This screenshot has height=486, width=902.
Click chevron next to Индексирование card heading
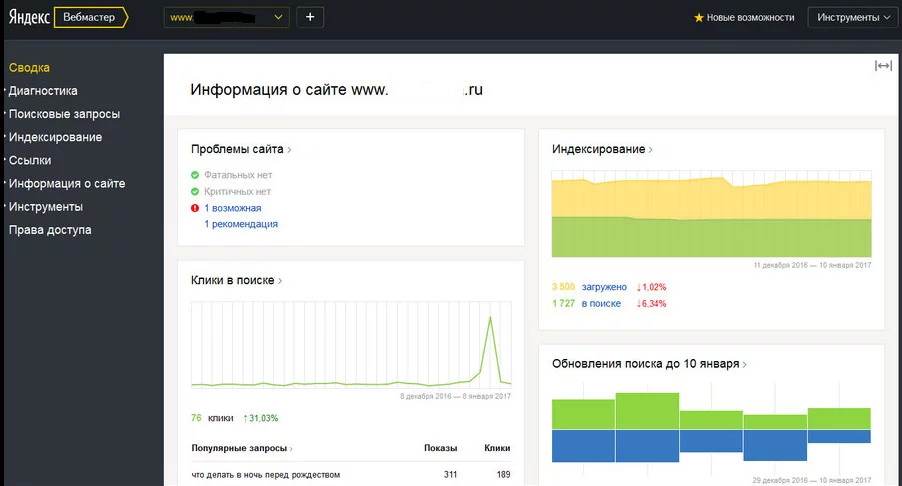click(651, 150)
